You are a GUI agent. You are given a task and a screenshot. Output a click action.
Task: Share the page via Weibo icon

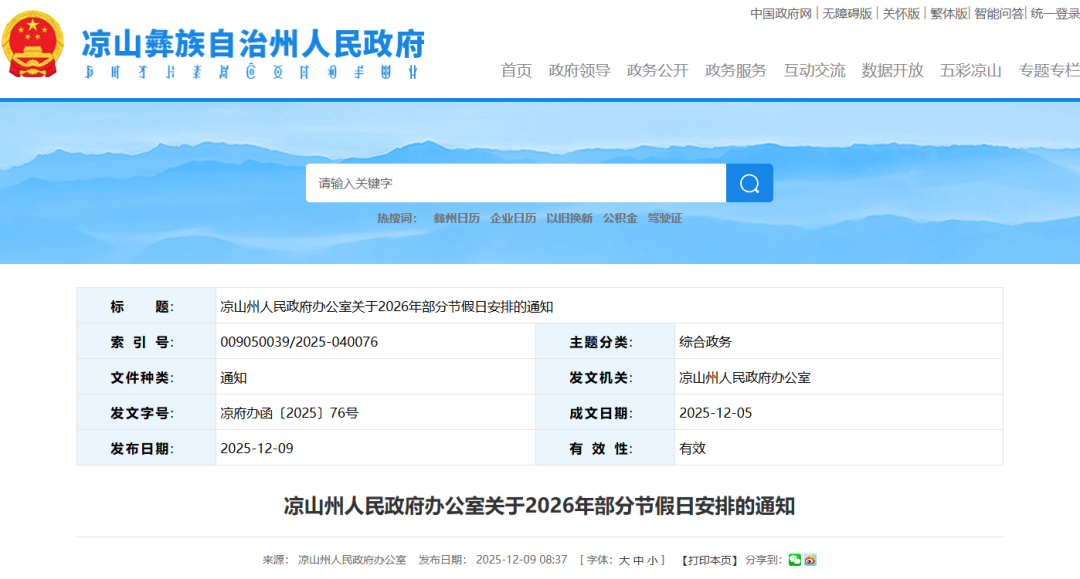click(810, 560)
